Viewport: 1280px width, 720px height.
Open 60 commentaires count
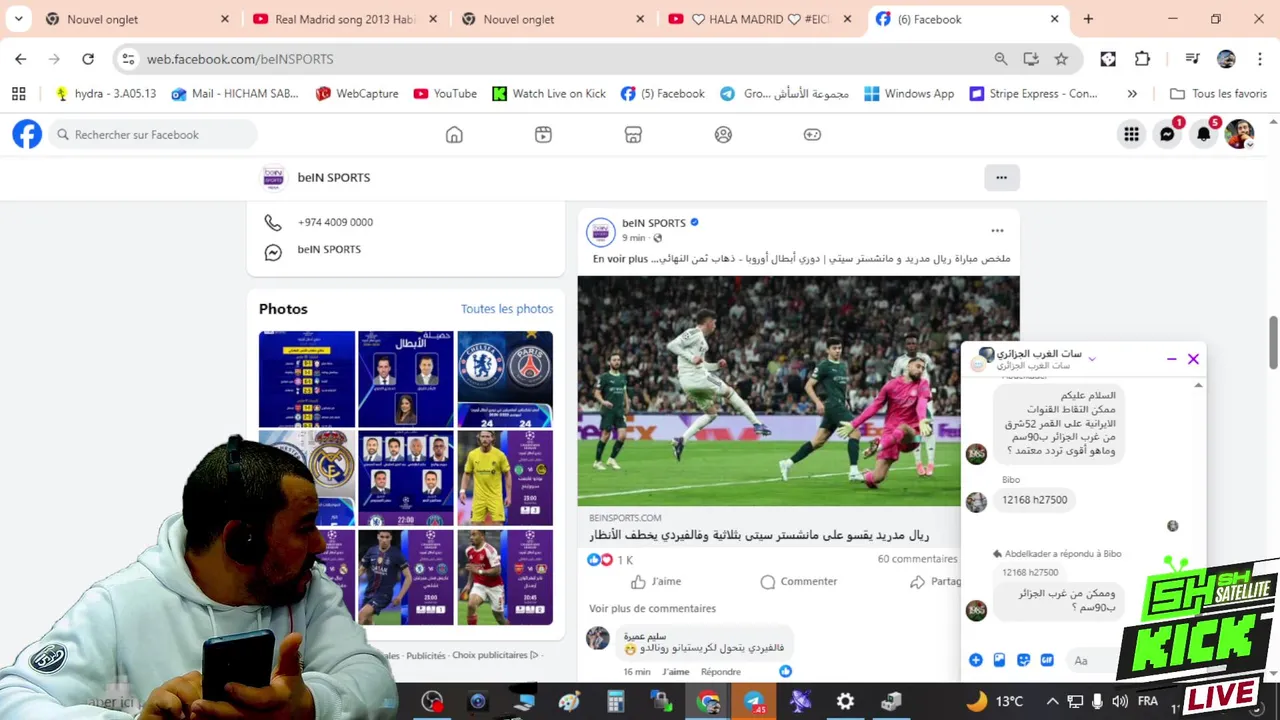[x=917, y=559]
